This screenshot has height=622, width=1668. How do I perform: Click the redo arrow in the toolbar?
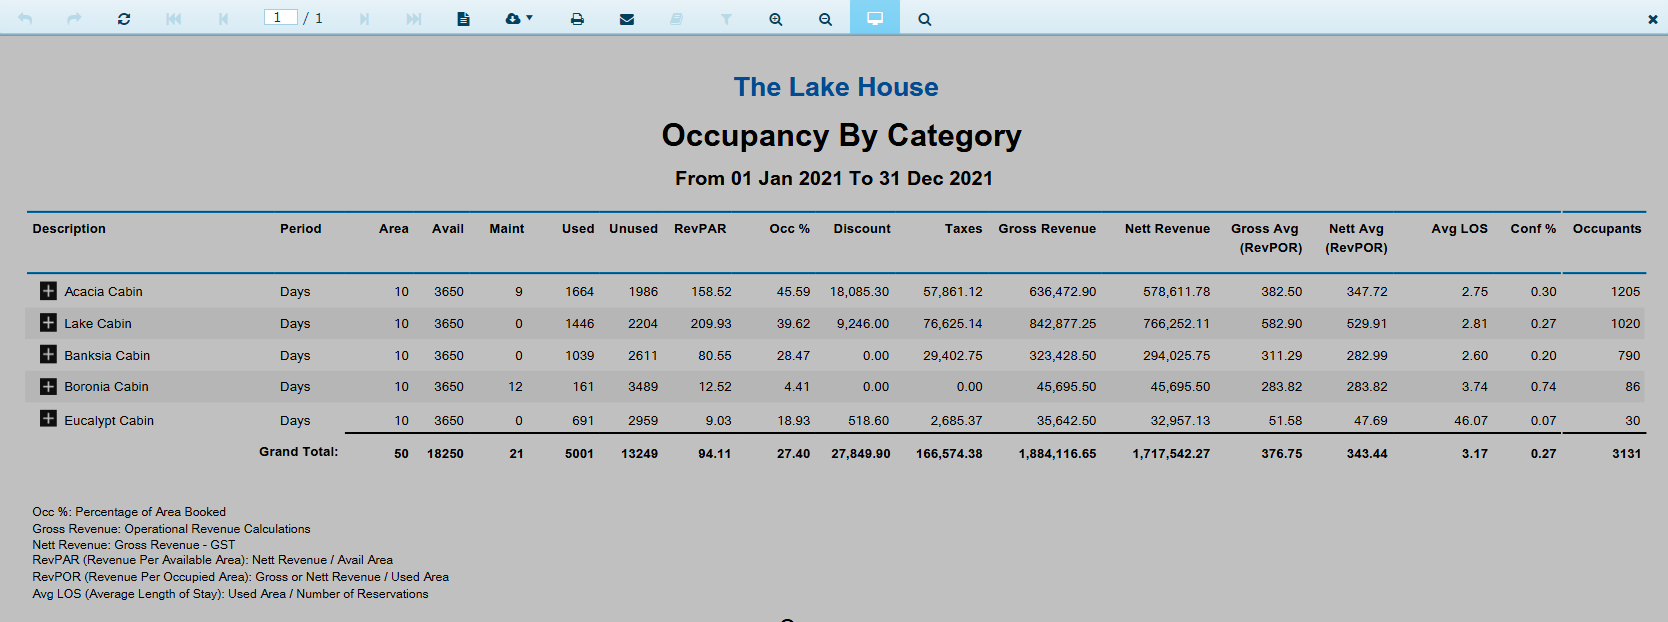[74, 18]
